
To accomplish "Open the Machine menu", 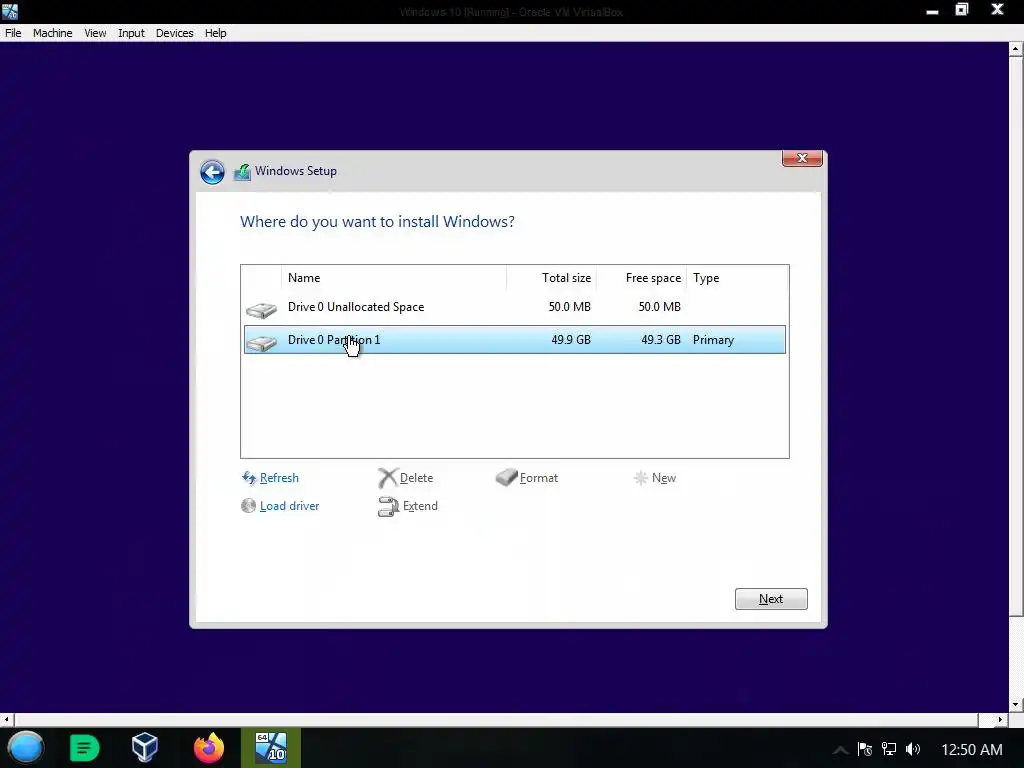I will (x=53, y=33).
